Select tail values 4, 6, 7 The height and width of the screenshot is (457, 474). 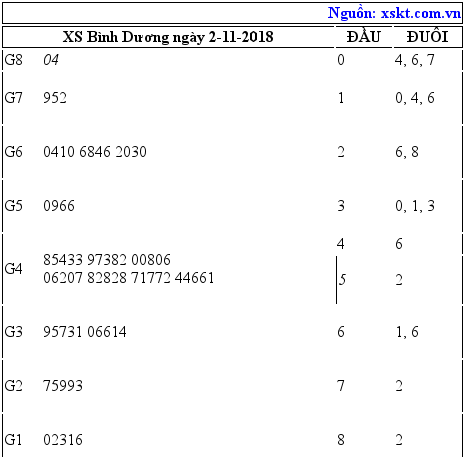(415, 60)
